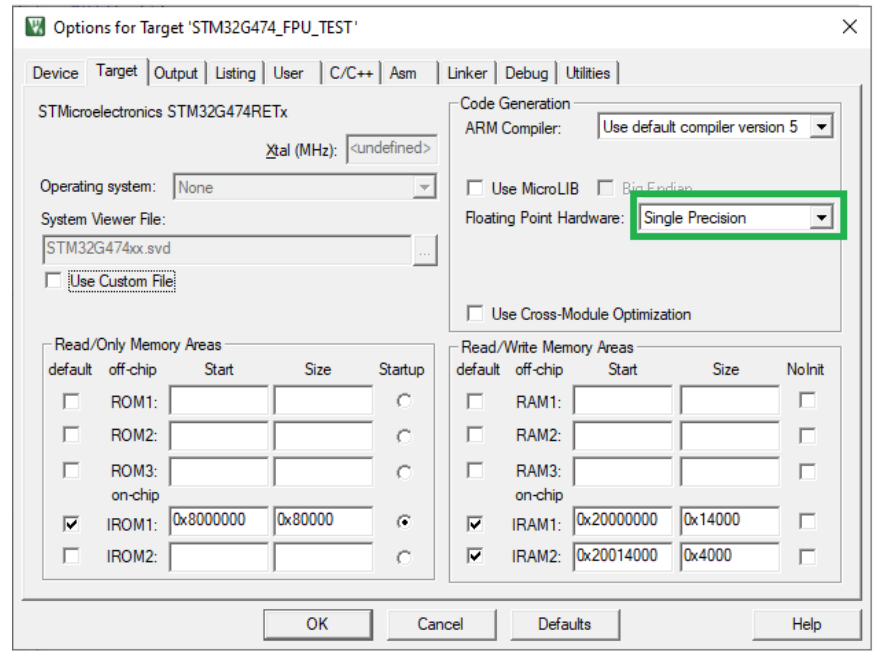
Task: Select the ROM1 Startup radio button
Action: [404, 401]
